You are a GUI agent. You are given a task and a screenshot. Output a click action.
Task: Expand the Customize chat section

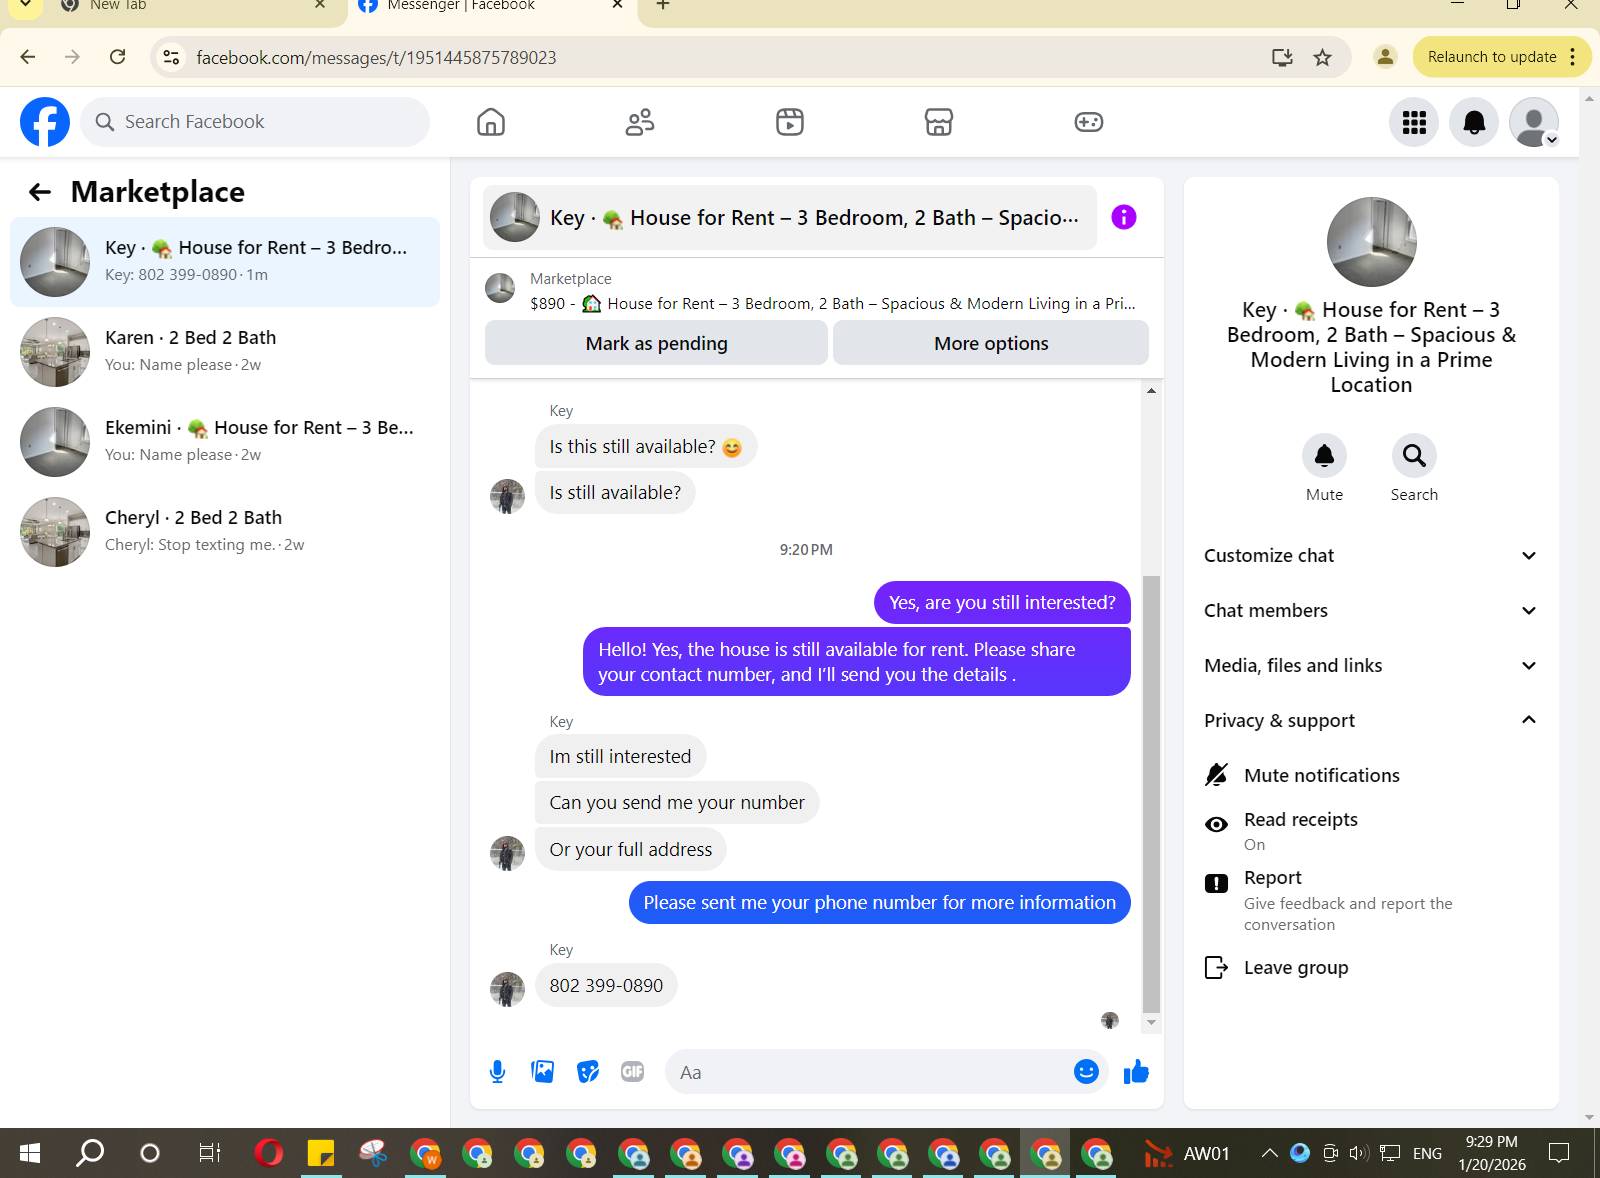click(1371, 556)
